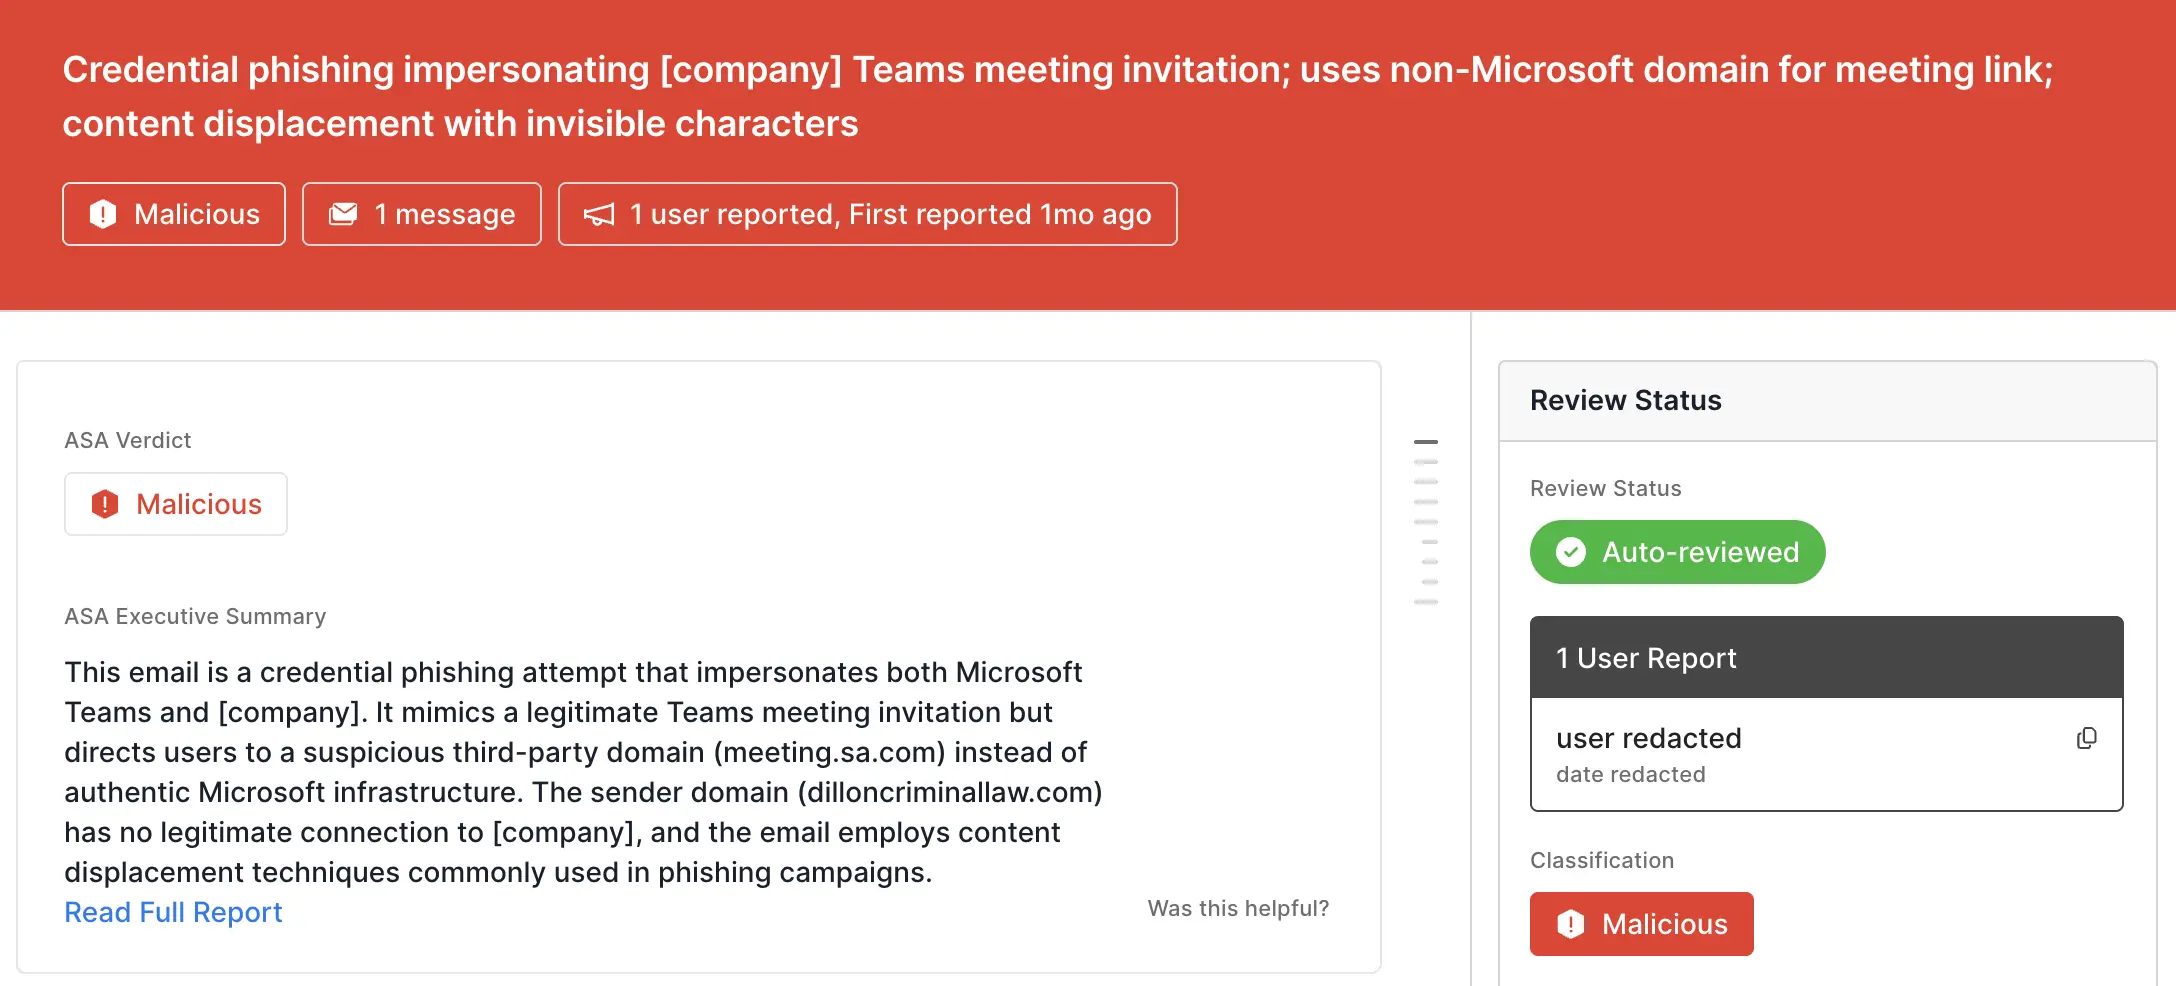
Task: Click the credential phishing headline title
Action: point(1057,96)
